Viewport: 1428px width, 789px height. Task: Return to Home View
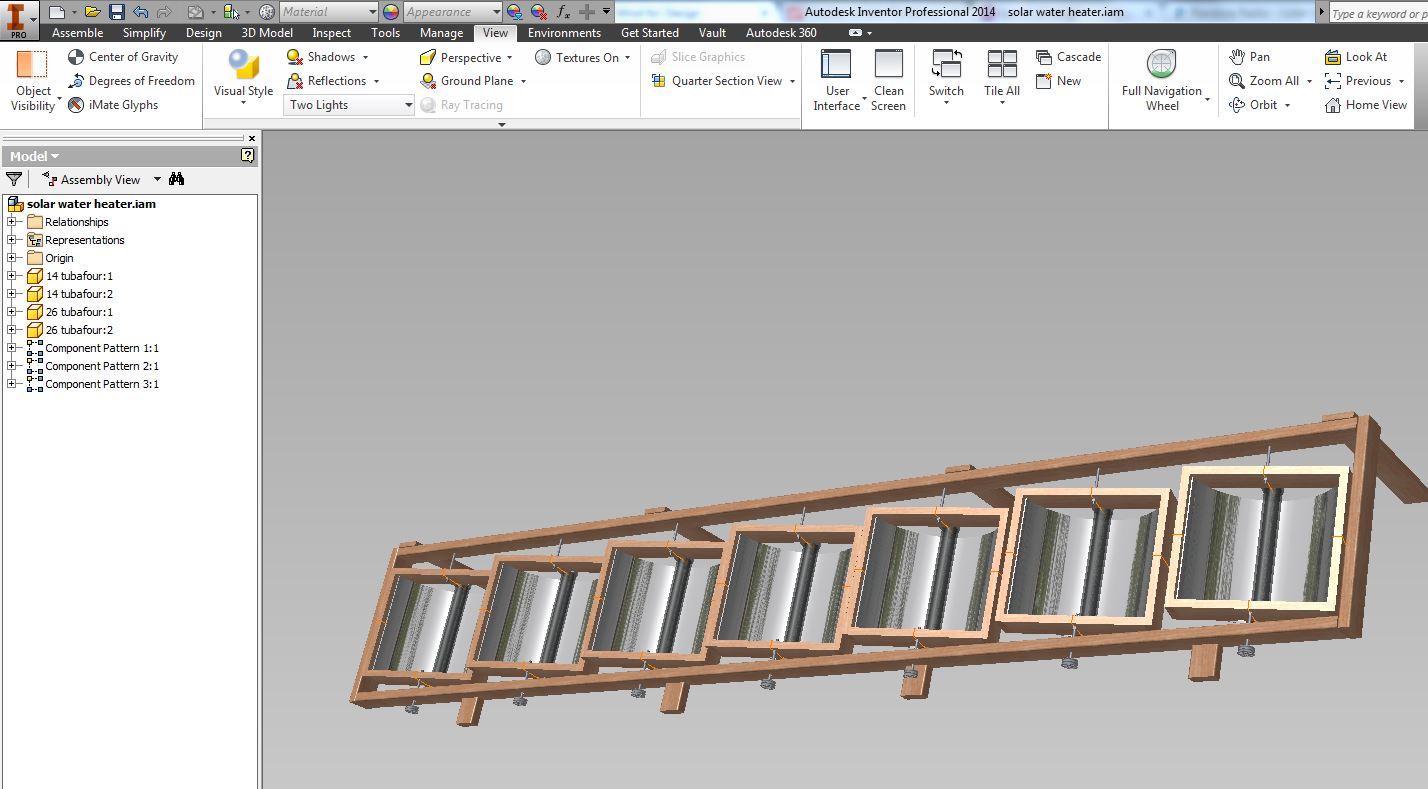click(x=1366, y=105)
